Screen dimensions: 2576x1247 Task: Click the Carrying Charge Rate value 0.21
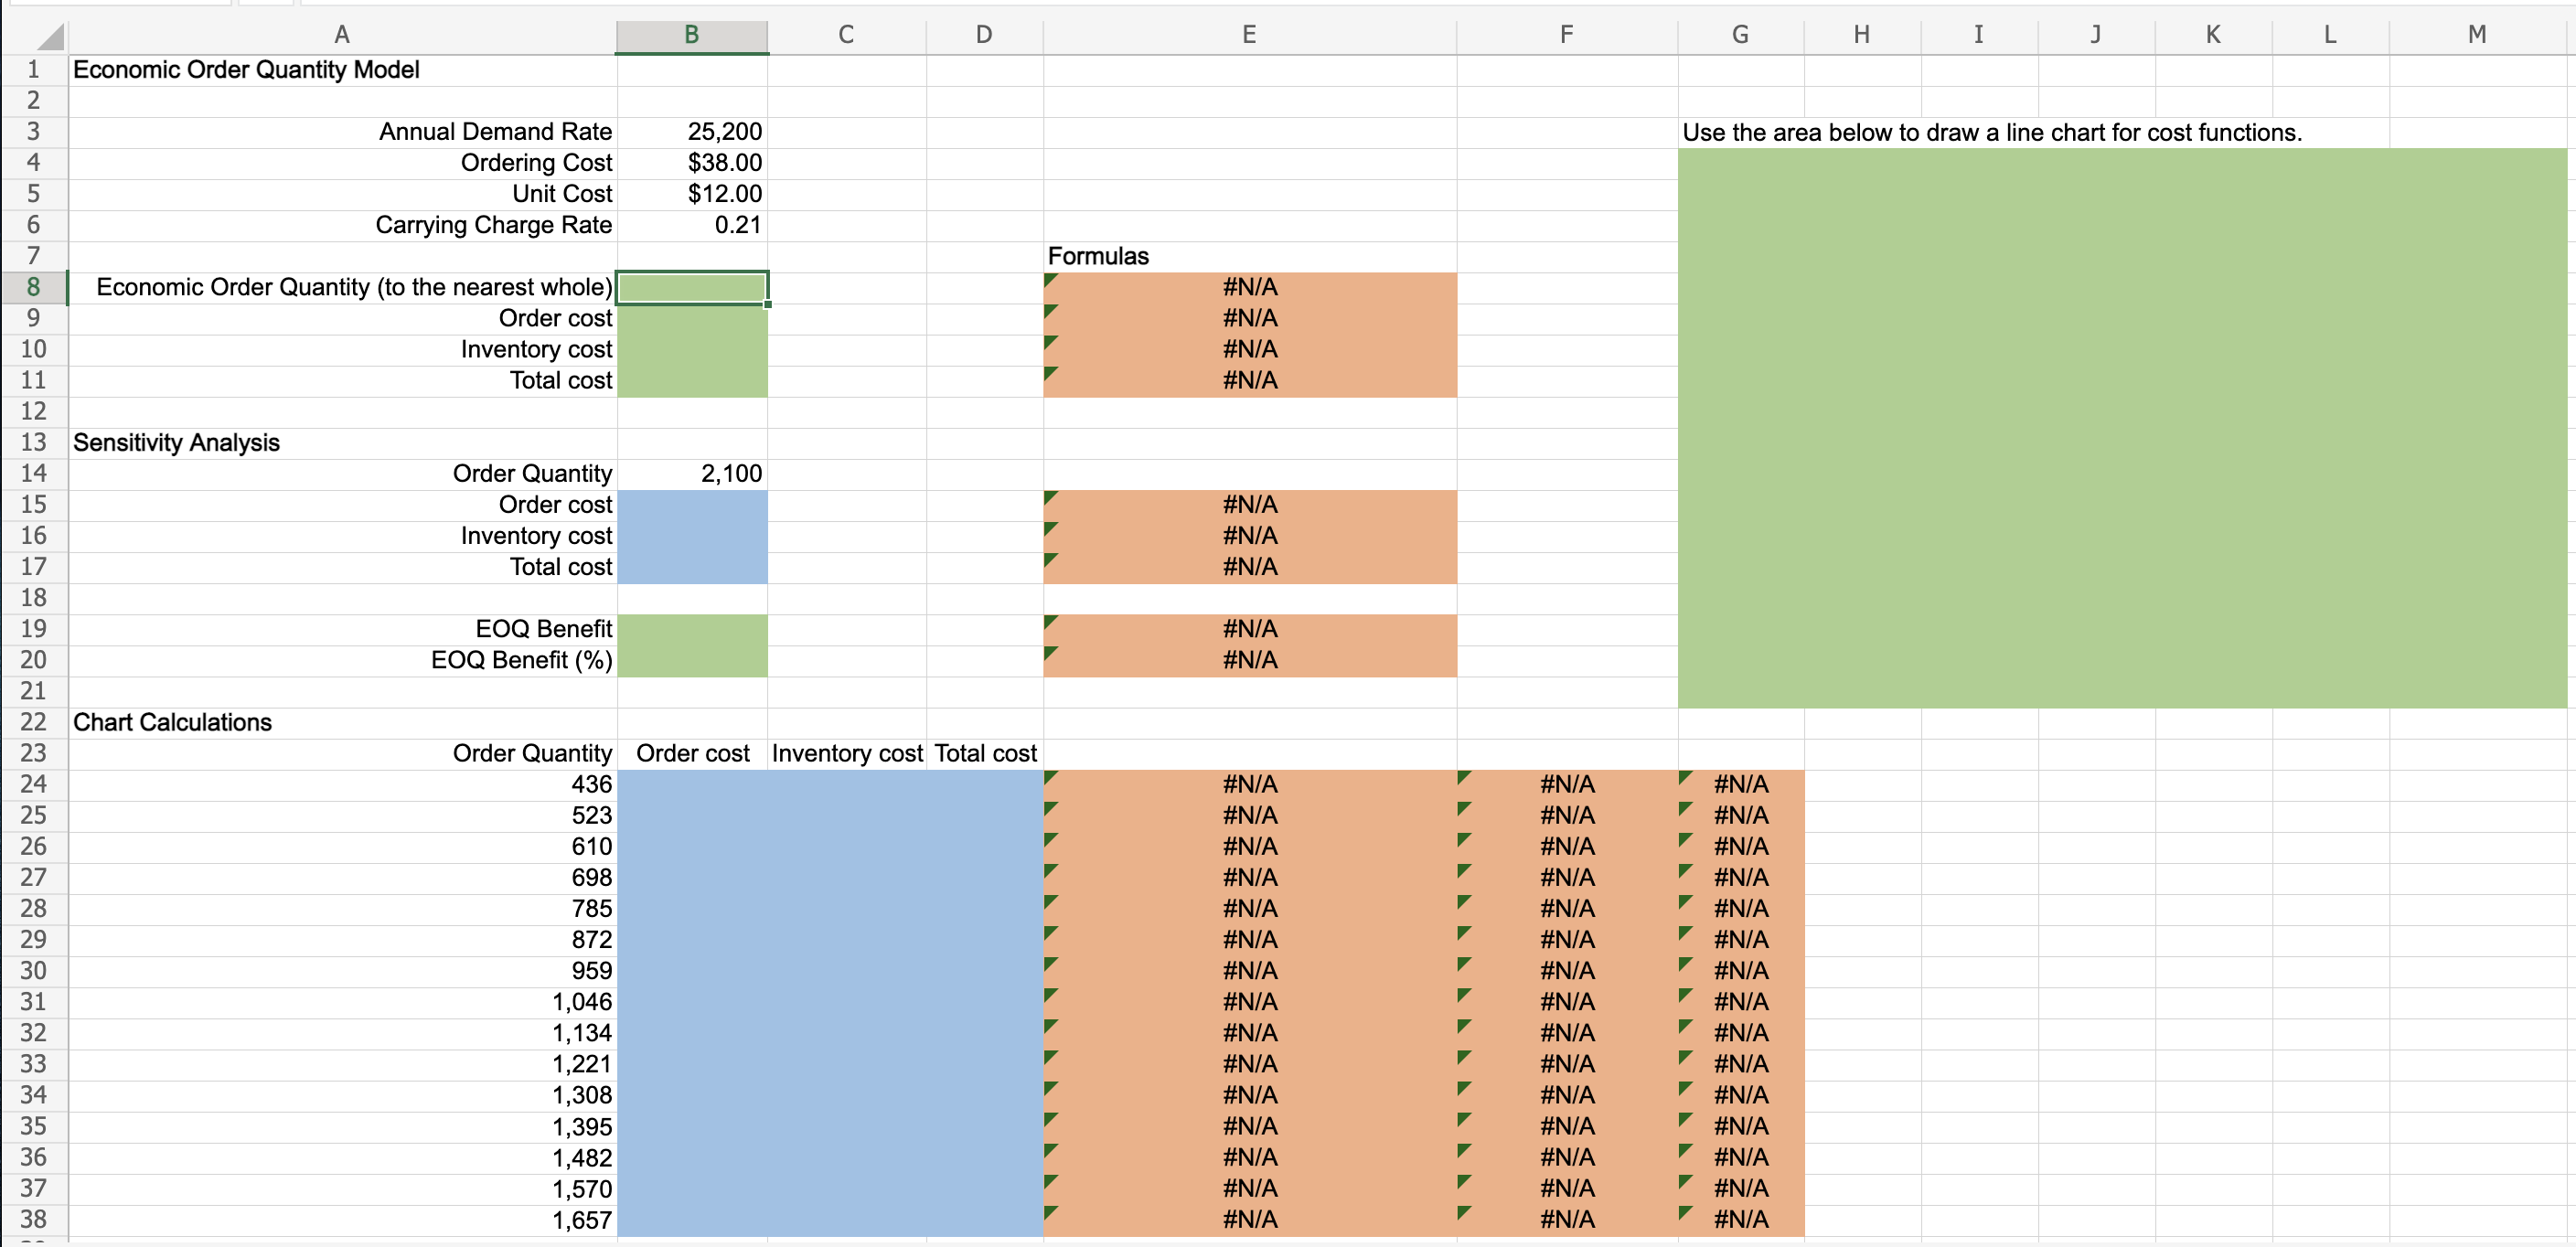click(737, 225)
